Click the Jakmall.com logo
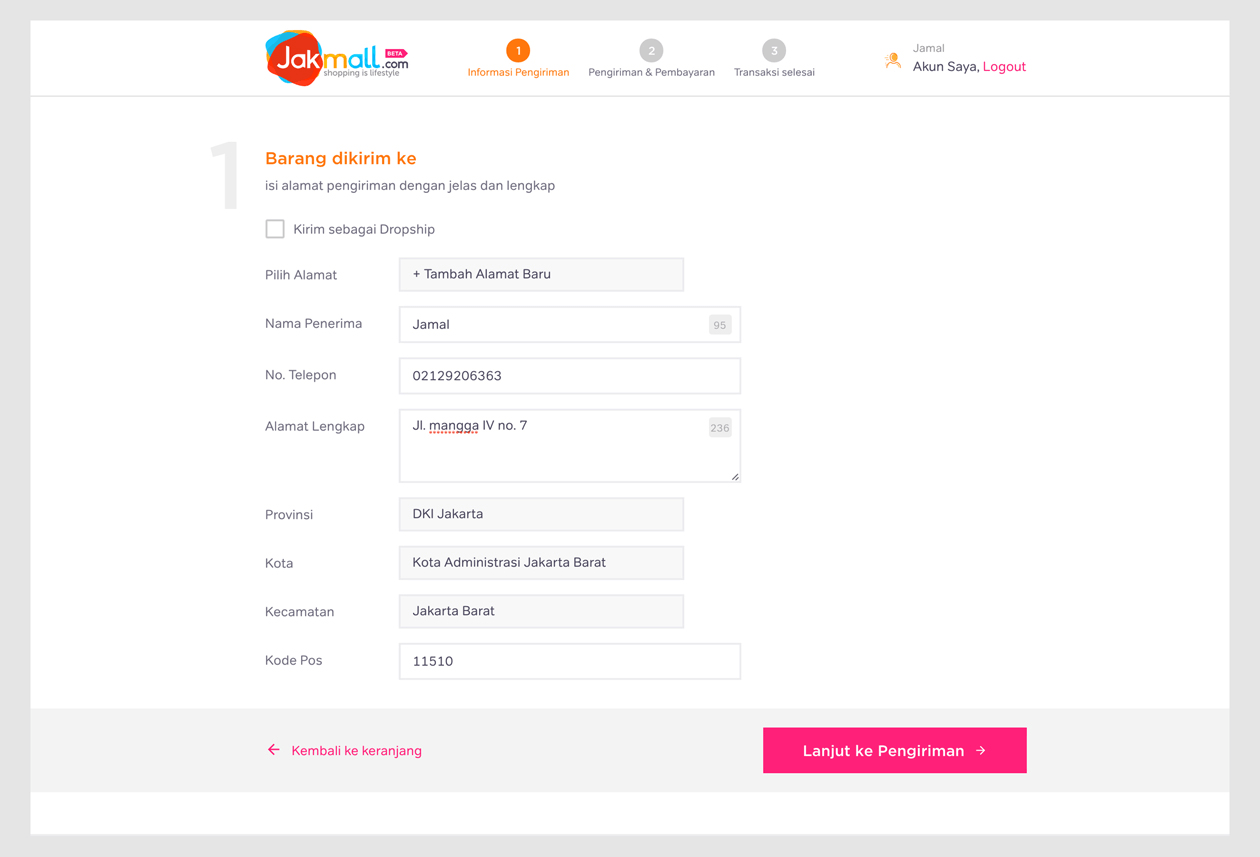The width and height of the screenshot is (1260, 857). [337, 58]
